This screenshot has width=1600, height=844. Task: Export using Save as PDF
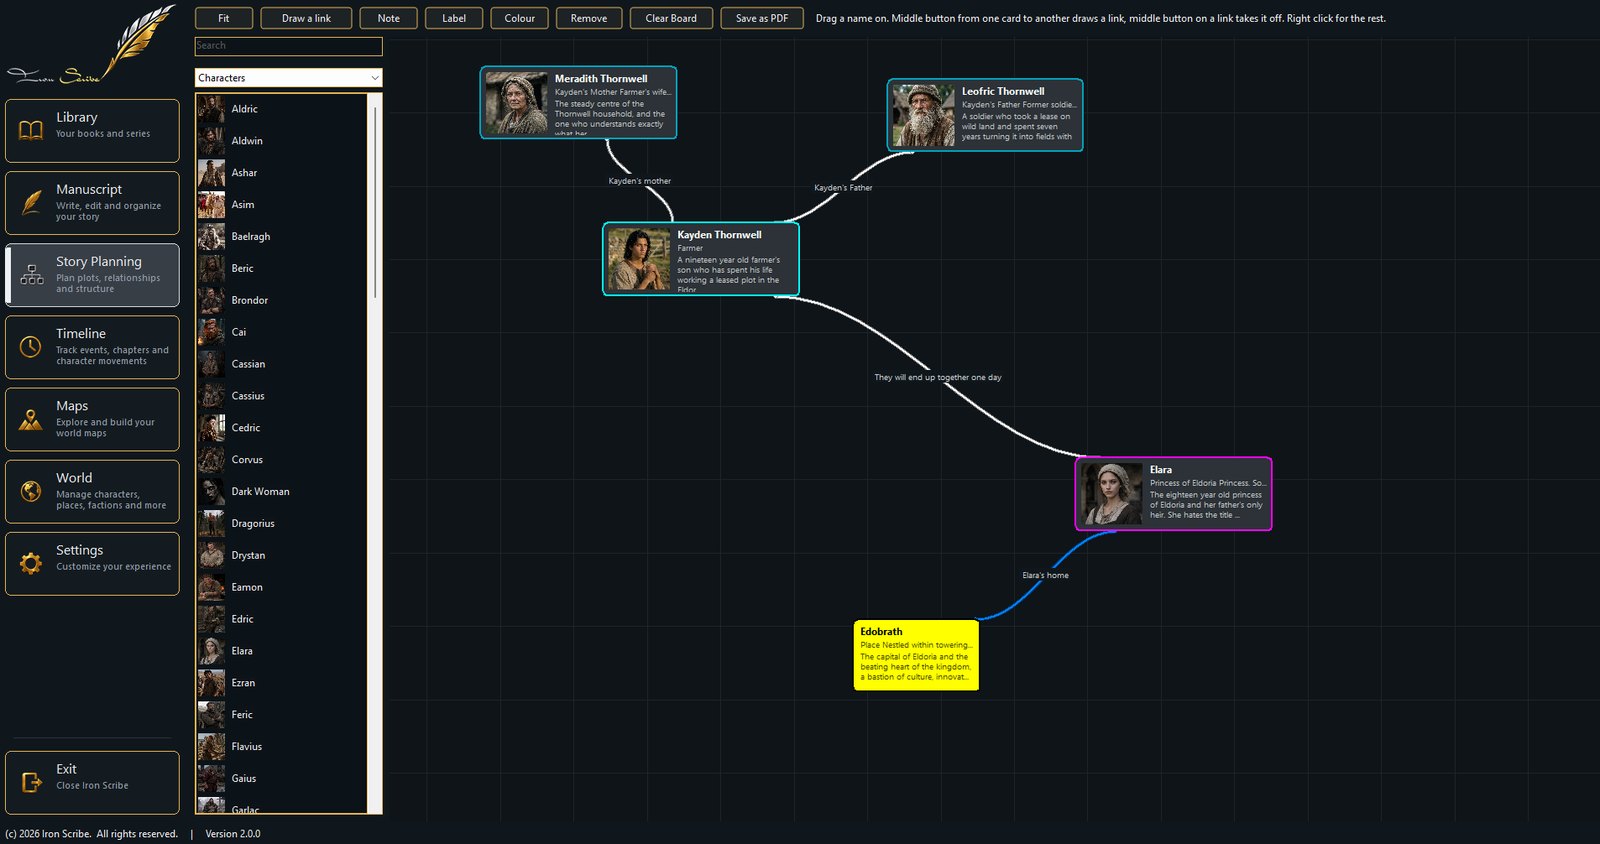(x=762, y=18)
